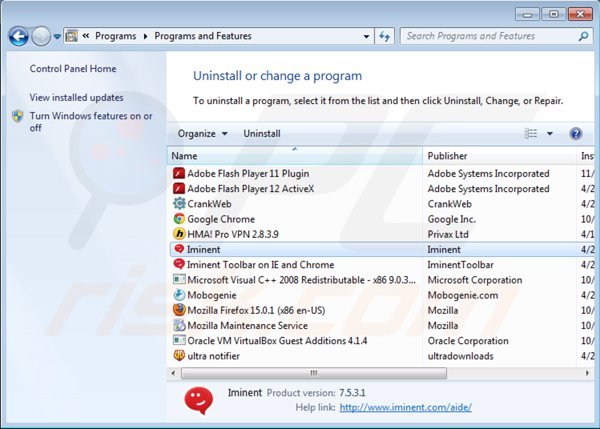Viewport: 600px width, 429px height.
Task: Click the CrankWeb gear icon
Action: click(179, 204)
